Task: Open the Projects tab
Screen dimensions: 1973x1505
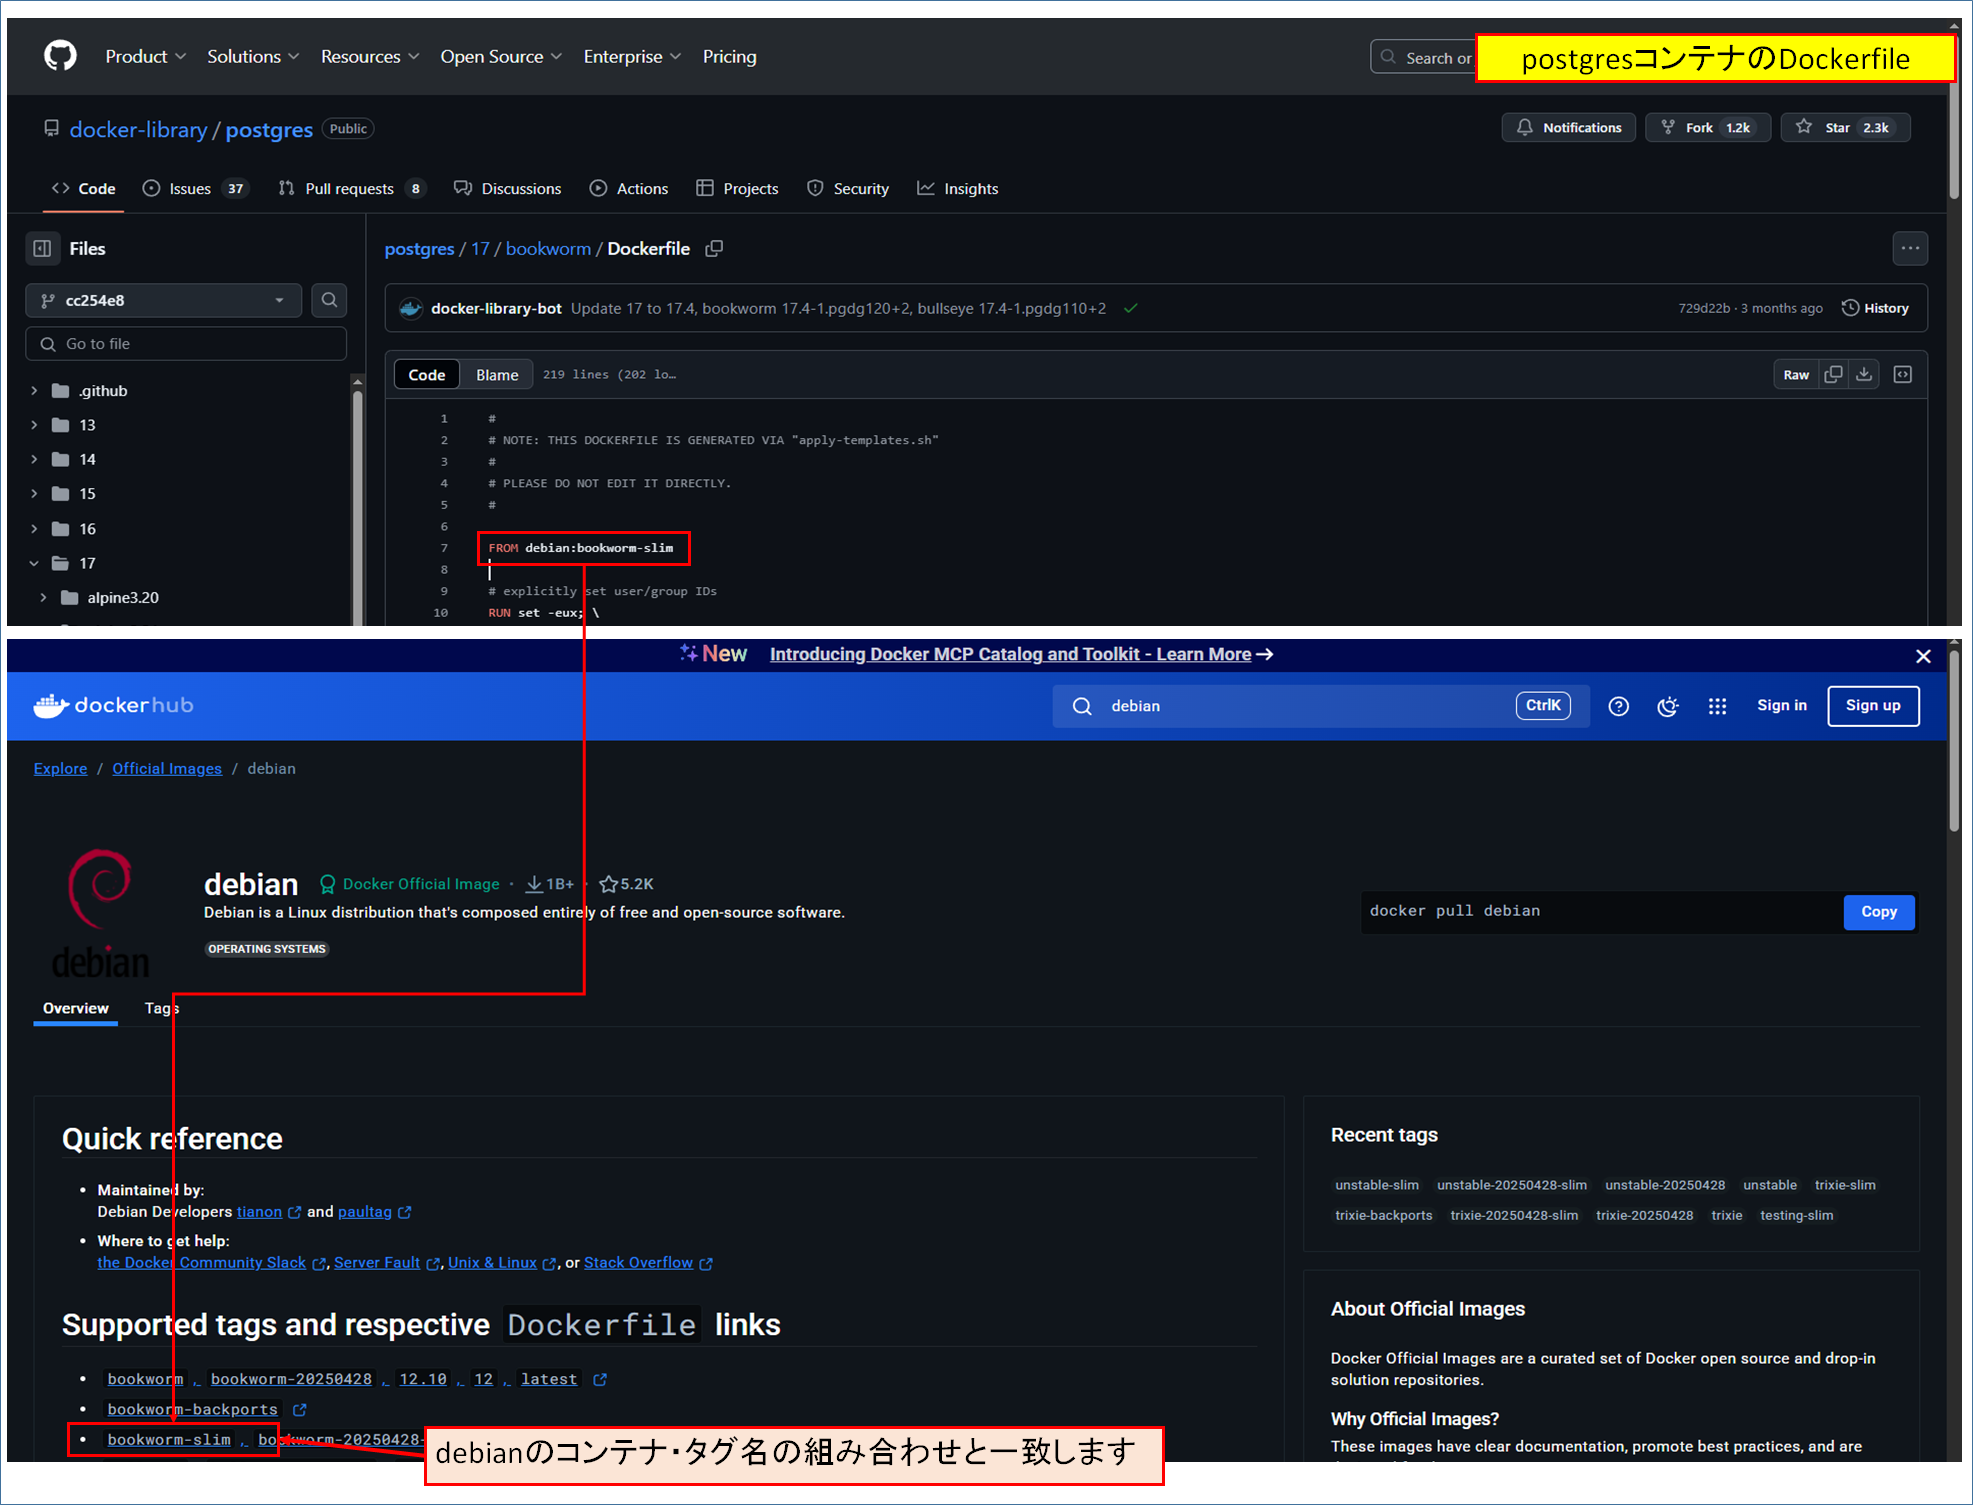Action: point(737,188)
